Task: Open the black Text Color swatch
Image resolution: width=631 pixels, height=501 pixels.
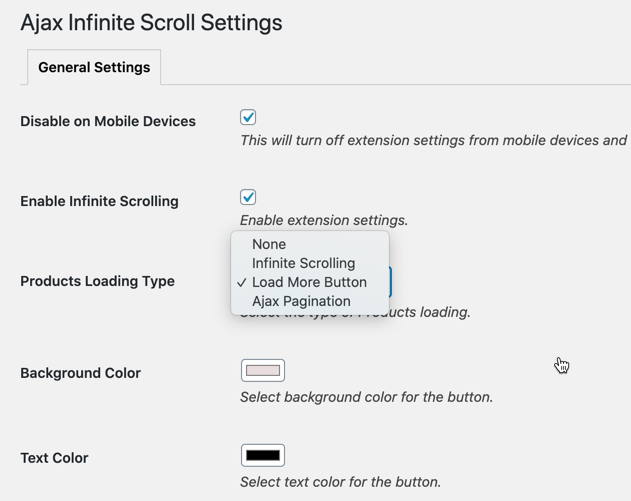Action: pyautogui.click(x=263, y=455)
